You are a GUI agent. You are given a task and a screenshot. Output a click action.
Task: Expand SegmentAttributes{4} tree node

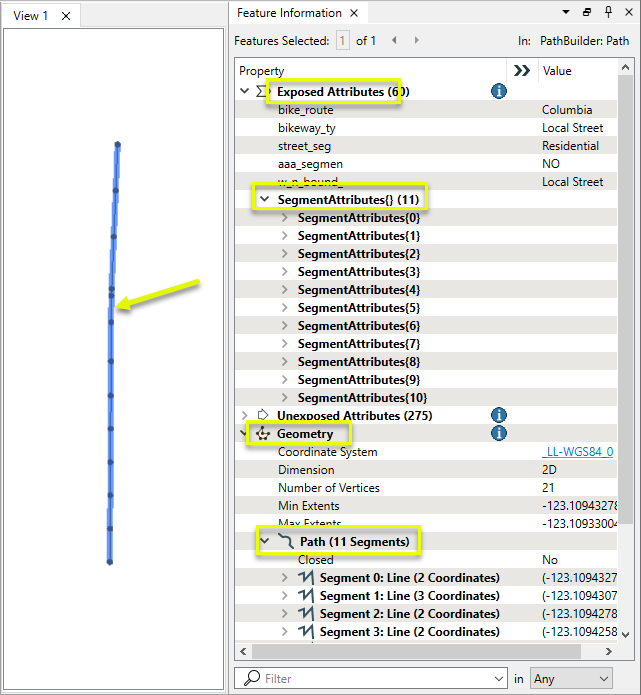tap(285, 289)
